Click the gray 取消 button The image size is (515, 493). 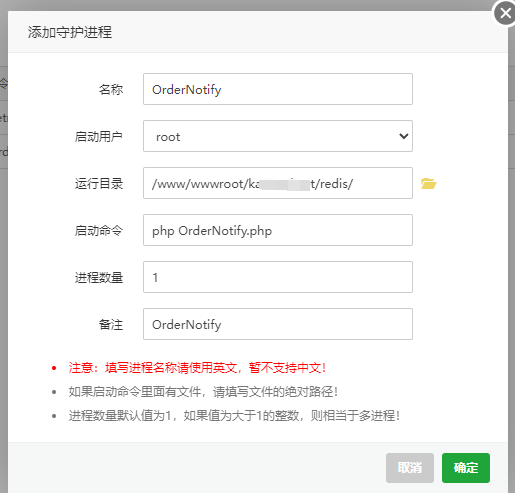[x=410, y=468]
